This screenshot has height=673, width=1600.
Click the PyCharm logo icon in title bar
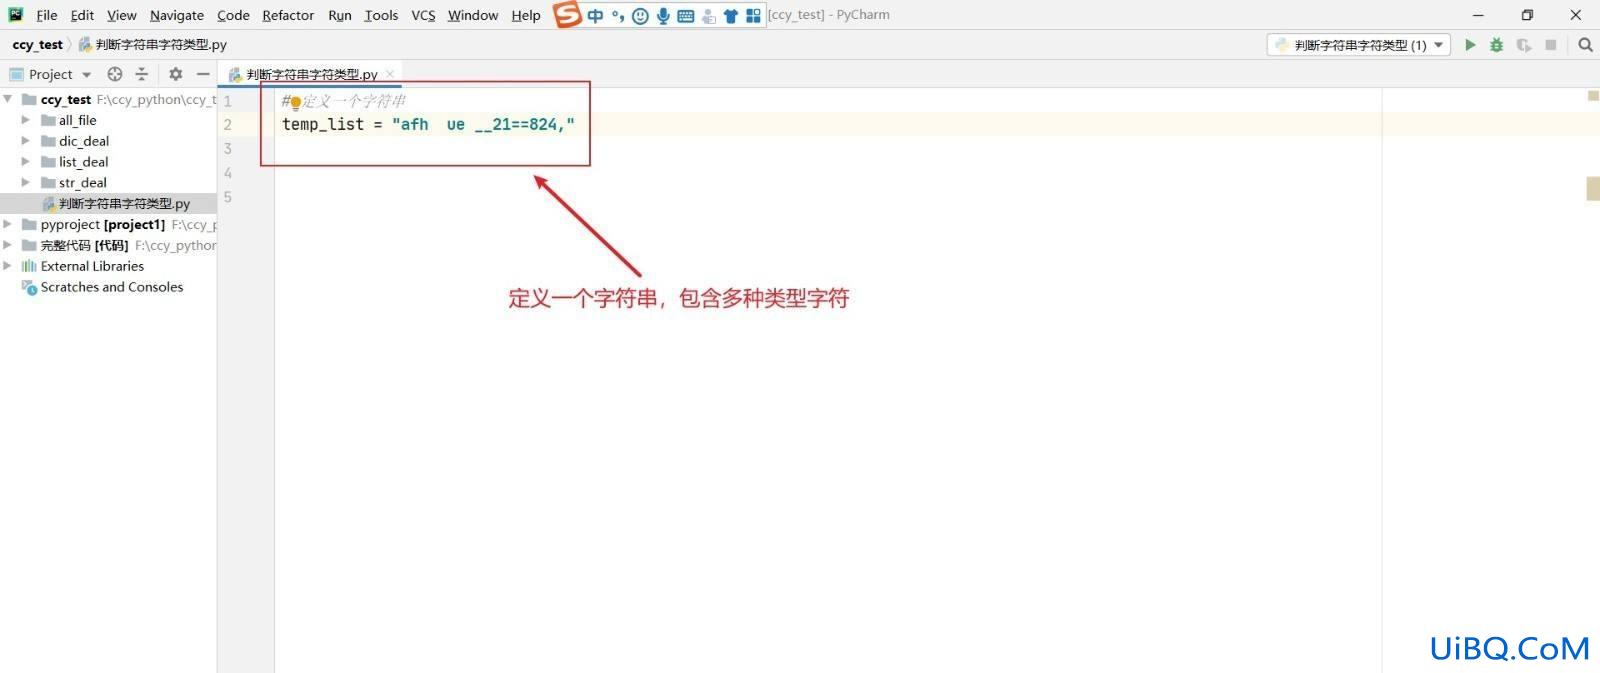point(16,14)
